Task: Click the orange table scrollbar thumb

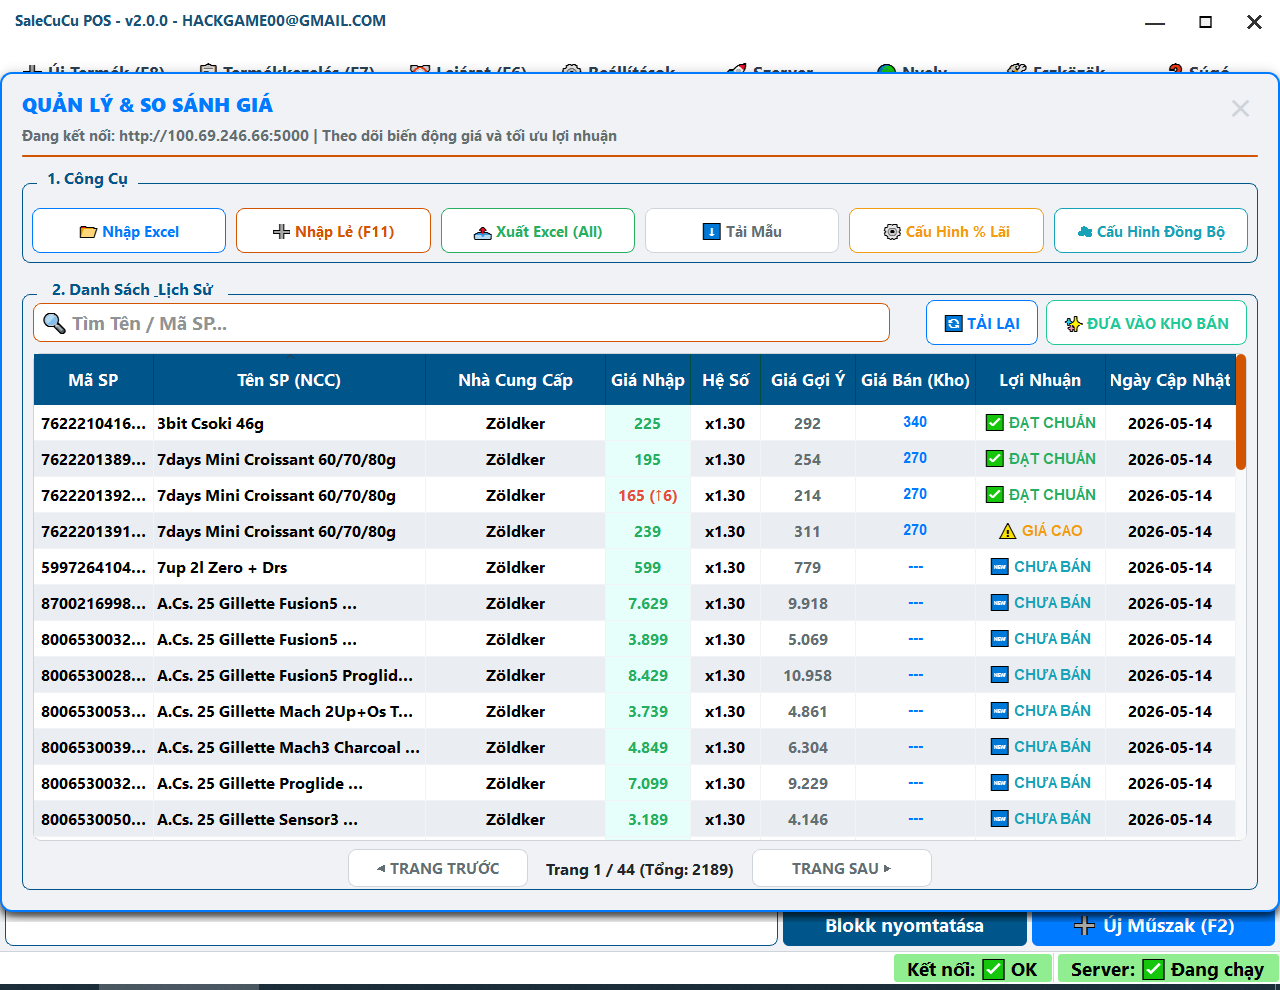Action: coord(1241,412)
